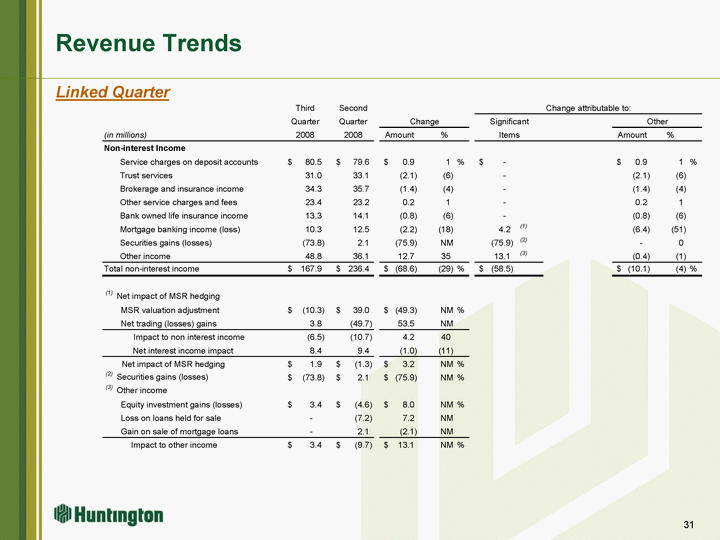Viewport: 720px width, 540px height.
Task: Select the page number '31'
Action: (x=688, y=524)
